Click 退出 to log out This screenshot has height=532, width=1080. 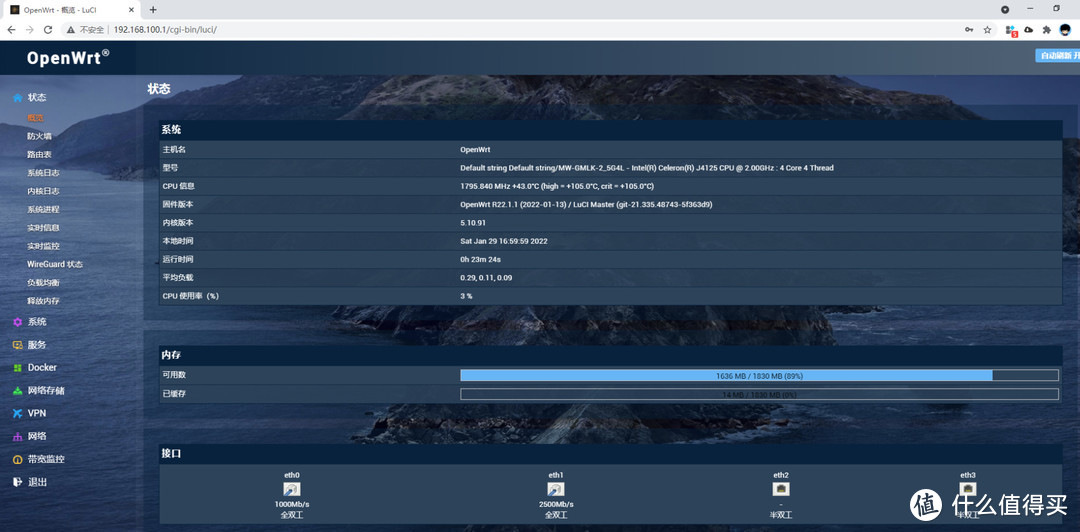point(37,482)
